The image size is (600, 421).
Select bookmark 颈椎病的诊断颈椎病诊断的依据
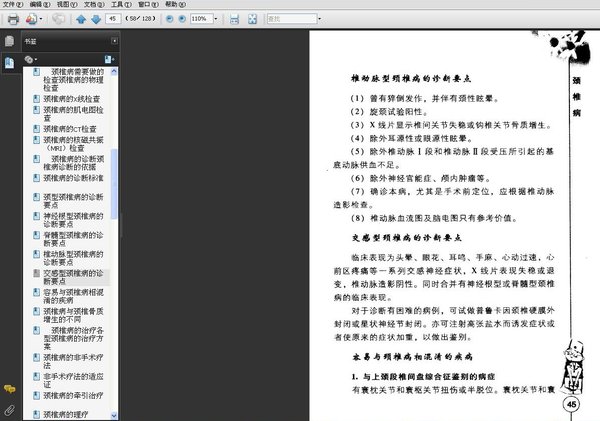[x=73, y=163]
